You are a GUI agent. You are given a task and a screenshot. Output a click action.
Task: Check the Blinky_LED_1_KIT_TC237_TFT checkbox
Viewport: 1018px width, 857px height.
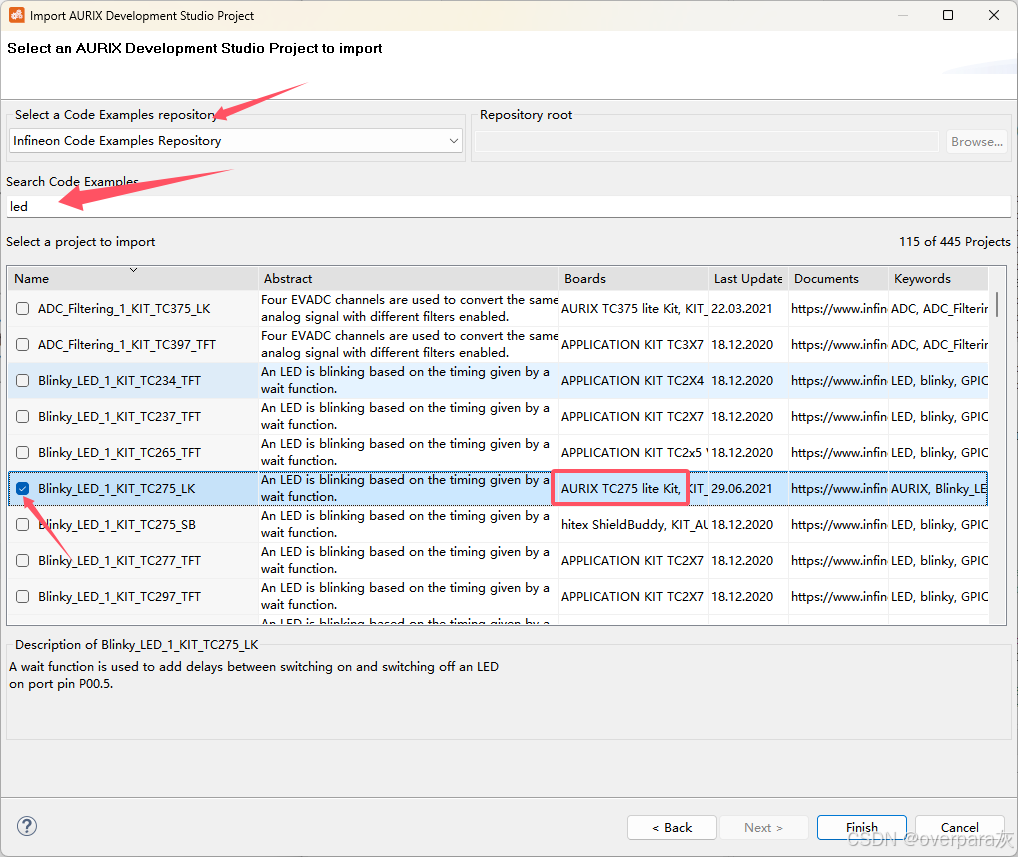coord(23,416)
